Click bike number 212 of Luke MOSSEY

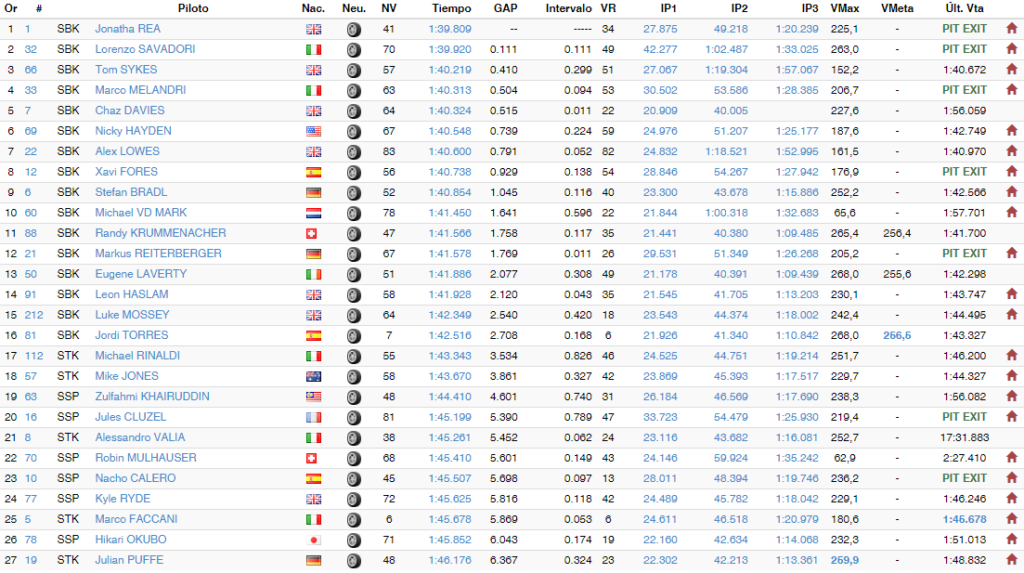coord(34,315)
